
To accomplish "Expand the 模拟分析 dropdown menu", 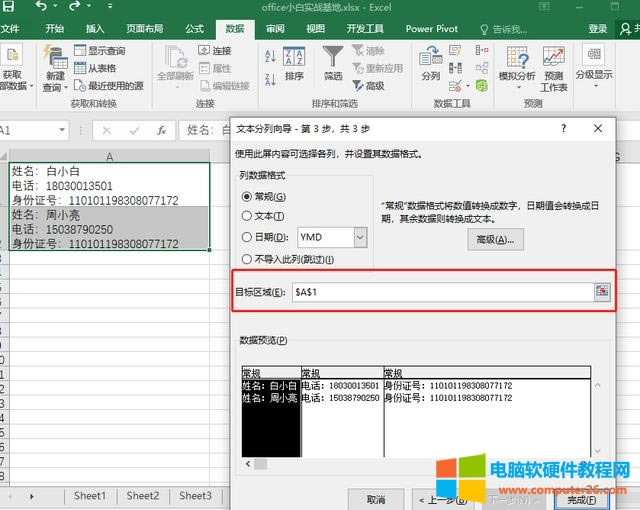I will pyautogui.click(x=516, y=87).
